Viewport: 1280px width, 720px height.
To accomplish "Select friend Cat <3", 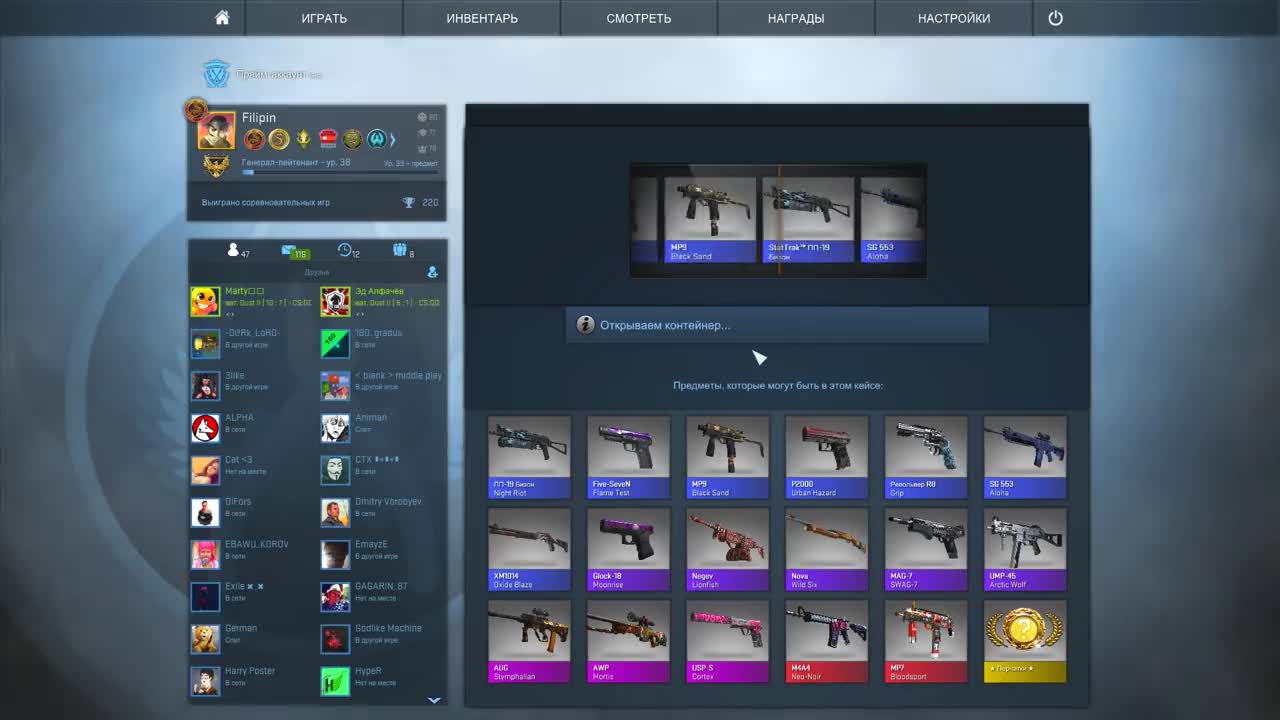I will [x=252, y=470].
